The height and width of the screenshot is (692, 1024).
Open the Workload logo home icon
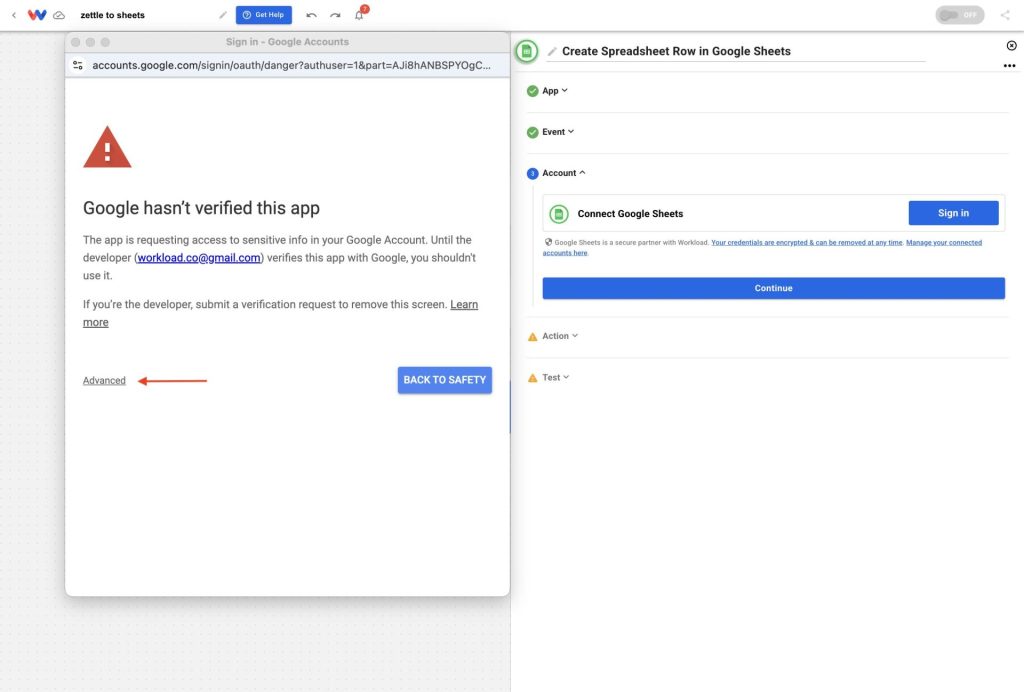(37, 15)
